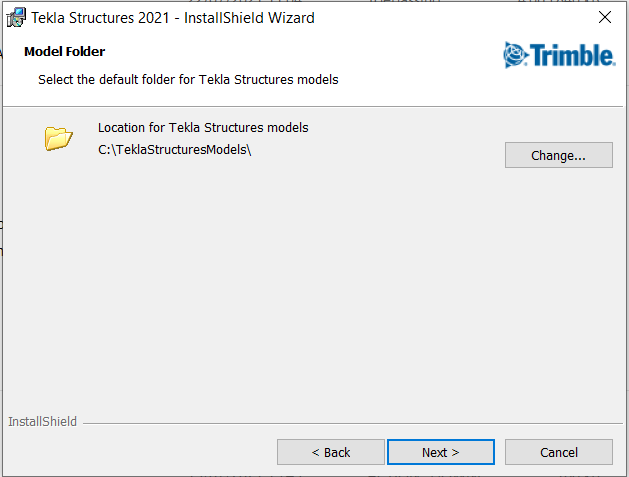Click the divider line beside InstallShield label
This screenshot has width=629, height=477.
tap(353, 423)
